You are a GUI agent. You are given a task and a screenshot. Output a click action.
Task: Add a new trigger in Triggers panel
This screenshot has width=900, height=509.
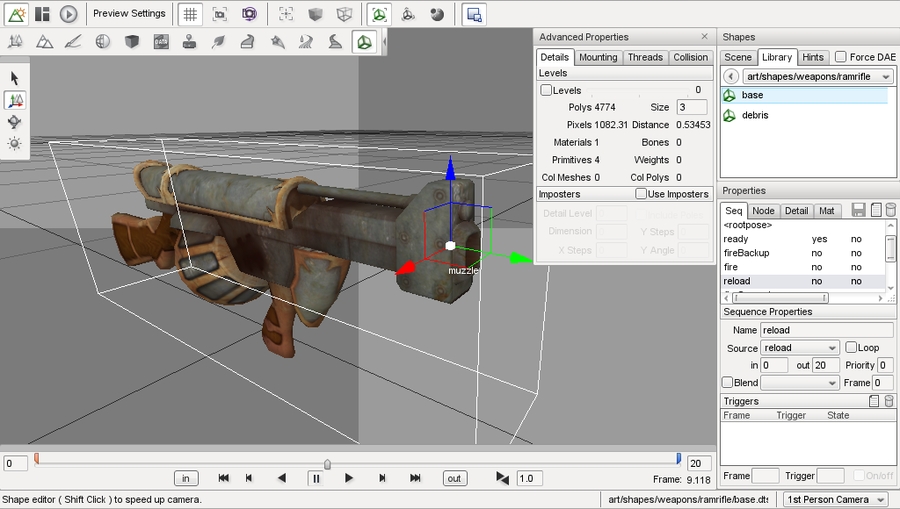(x=874, y=401)
